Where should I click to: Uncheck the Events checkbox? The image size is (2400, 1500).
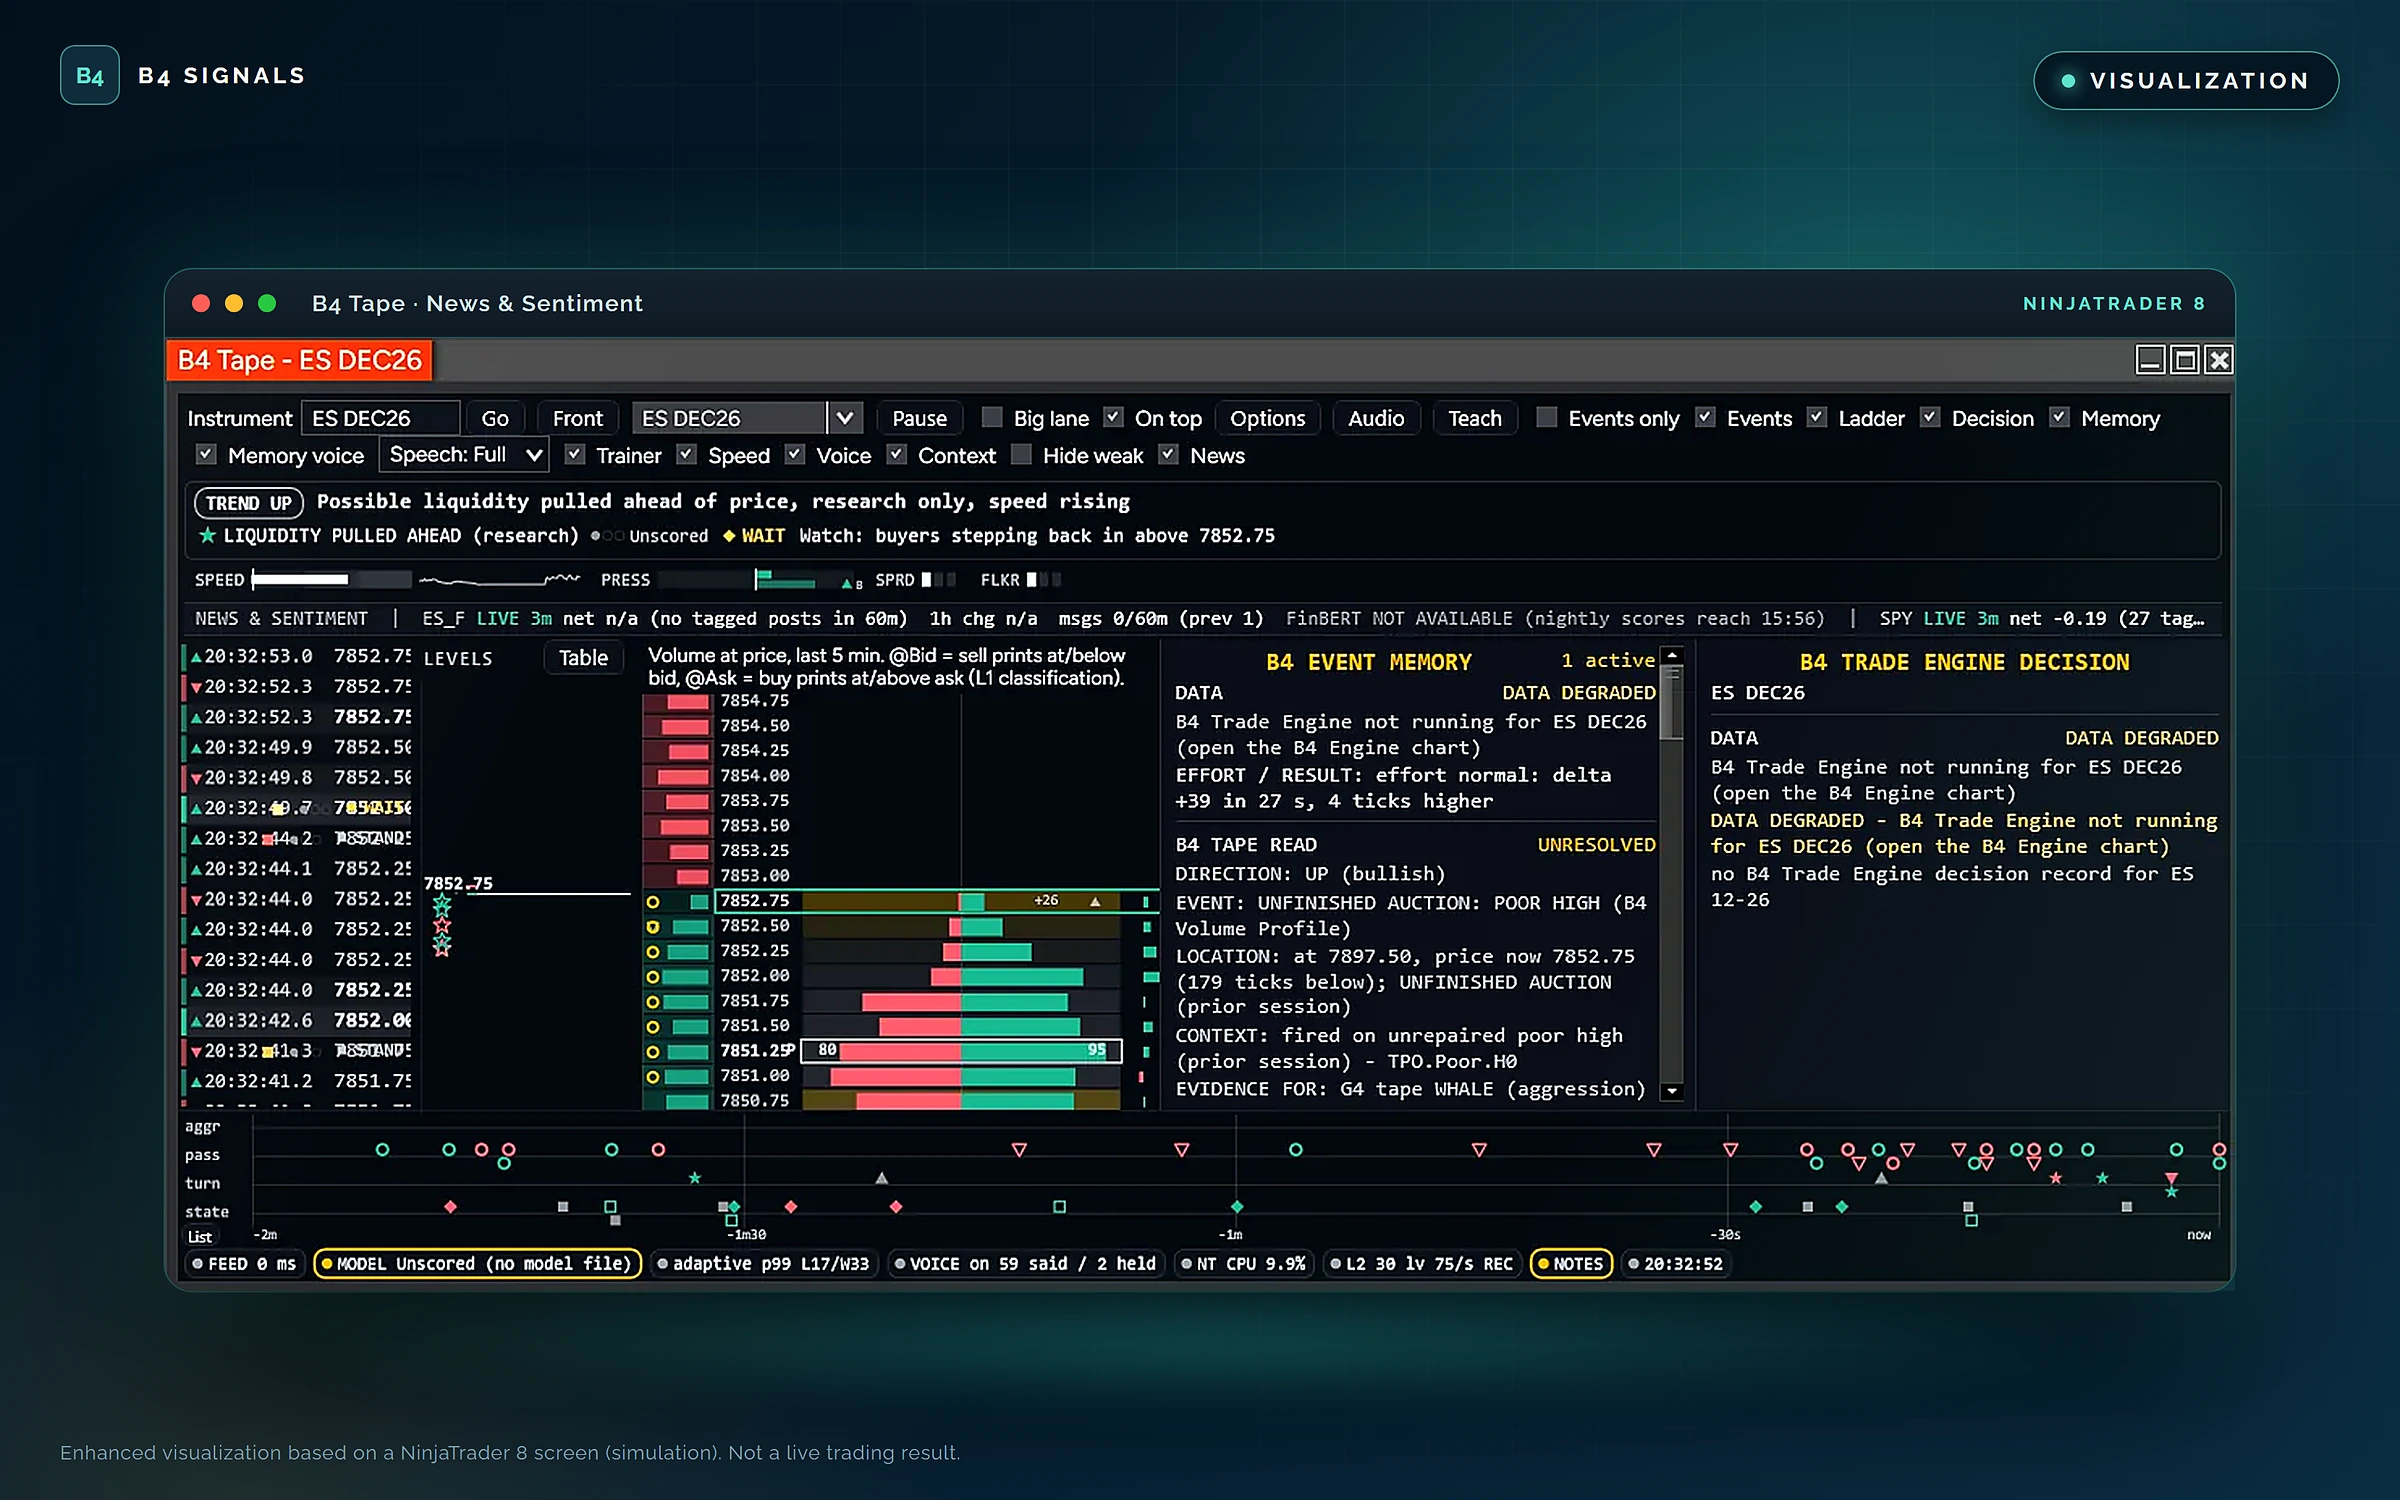pyautogui.click(x=1705, y=417)
